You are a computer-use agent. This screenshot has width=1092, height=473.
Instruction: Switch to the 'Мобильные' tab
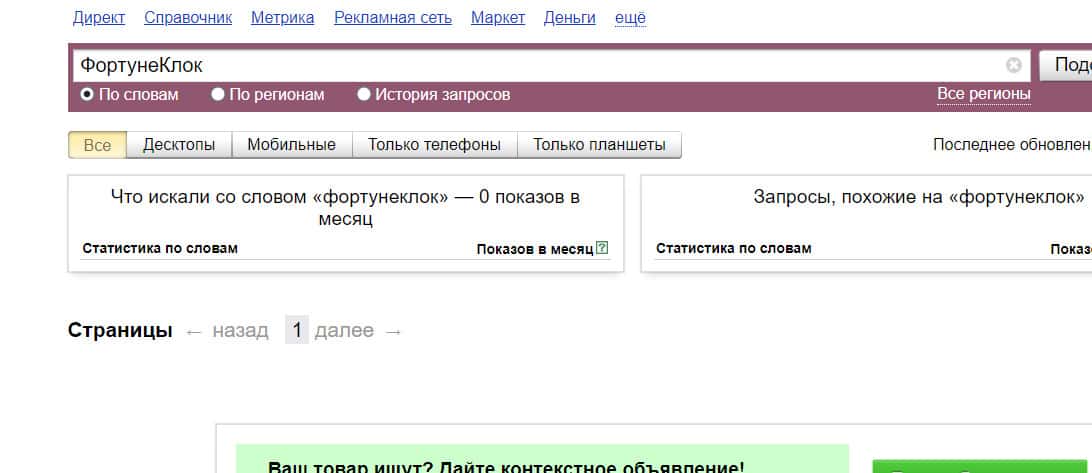coord(292,145)
